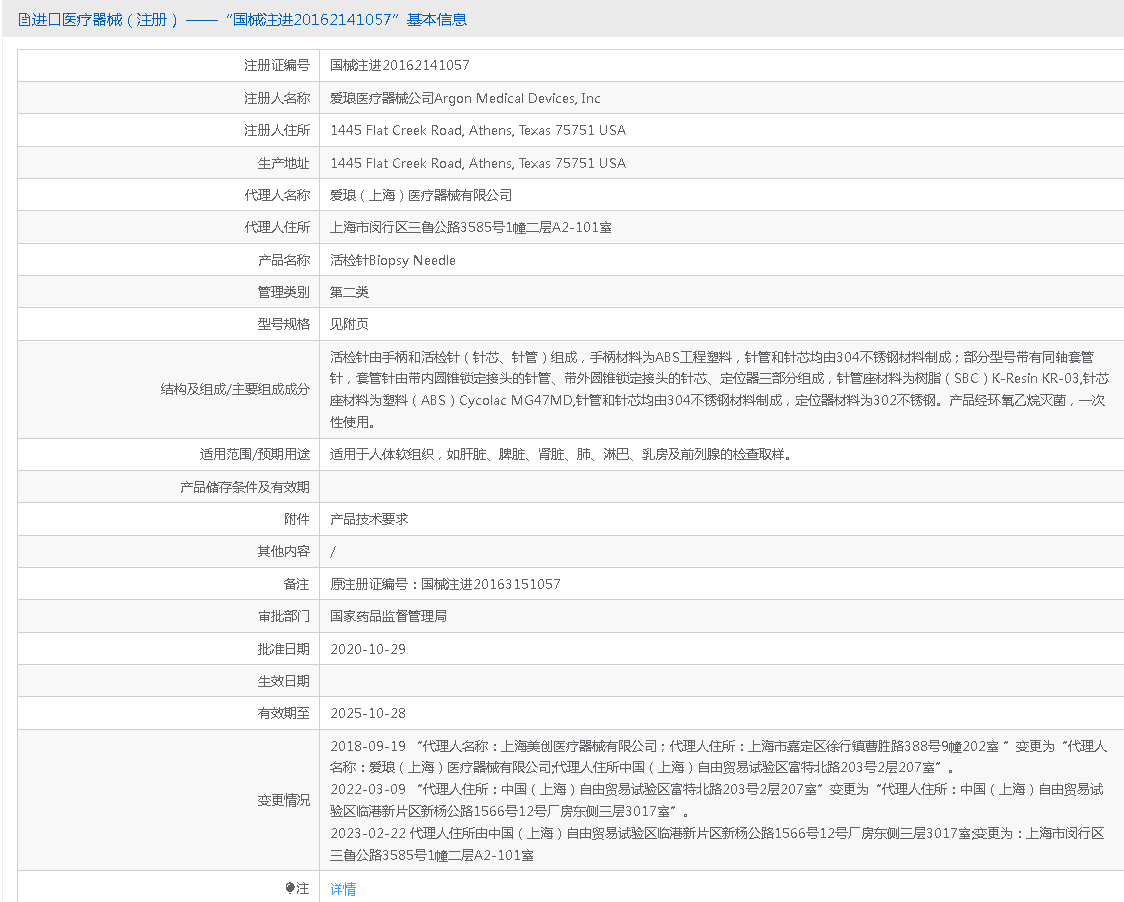Select the company name in 代理人名称 row
This screenshot has width=1124, height=902.
point(421,195)
